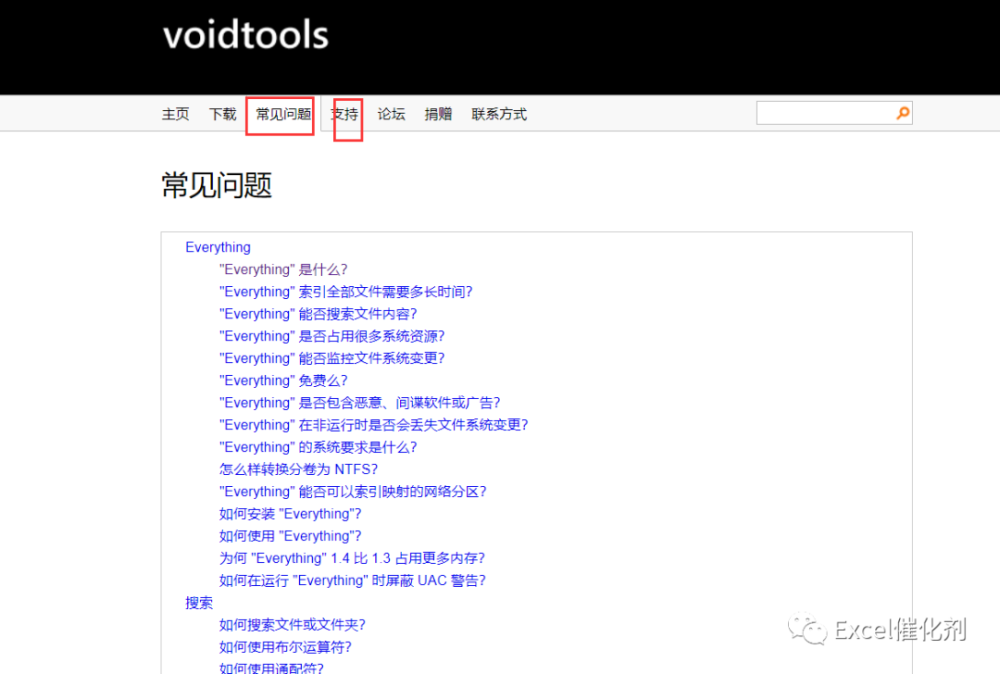Open the 主页 nav item

(x=175, y=114)
